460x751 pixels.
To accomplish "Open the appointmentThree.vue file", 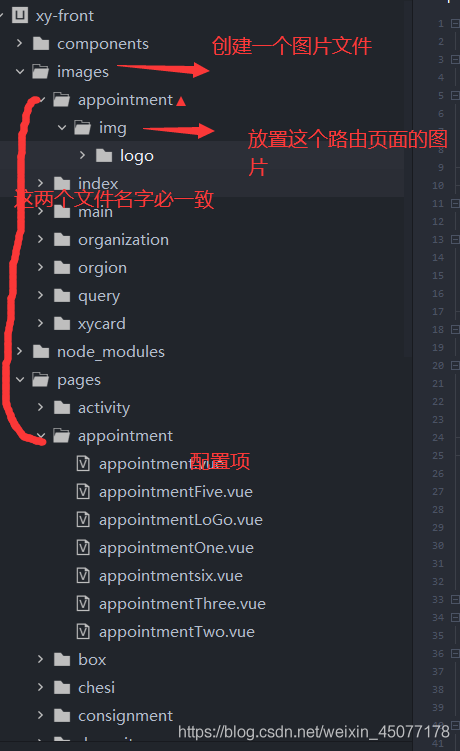I will click(x=182, y=604).
